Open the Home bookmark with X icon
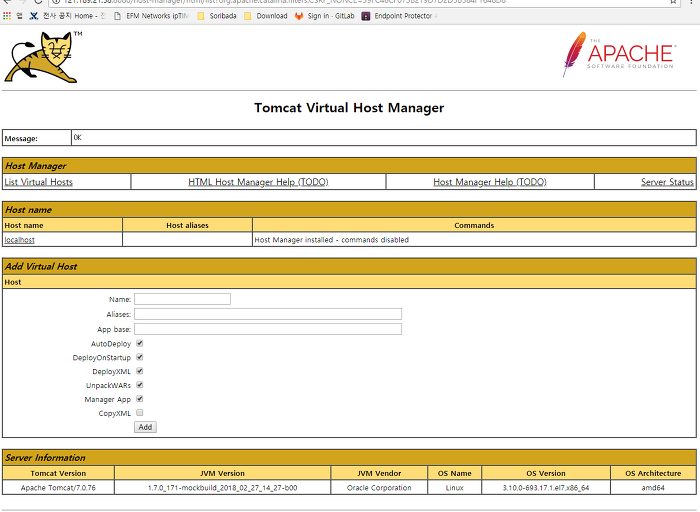This screenshot has height=512, width=700. click(x=67, y=16)
